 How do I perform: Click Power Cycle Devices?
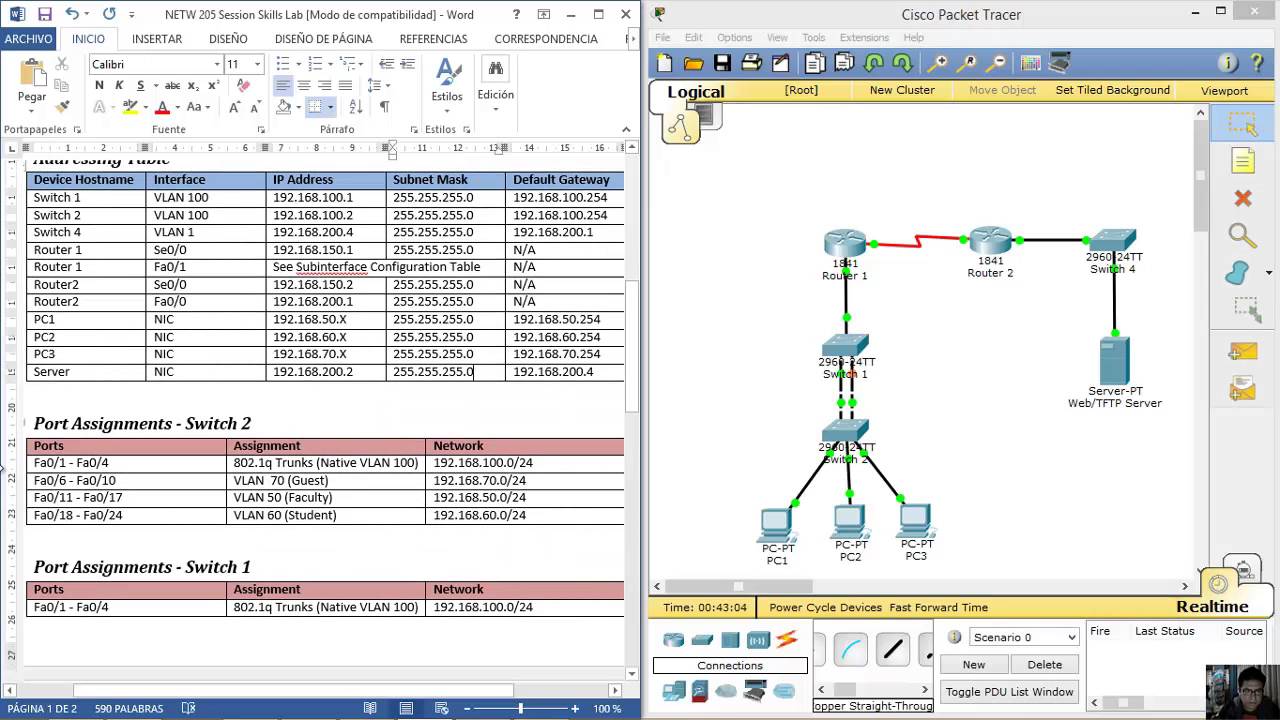[825, 607]
